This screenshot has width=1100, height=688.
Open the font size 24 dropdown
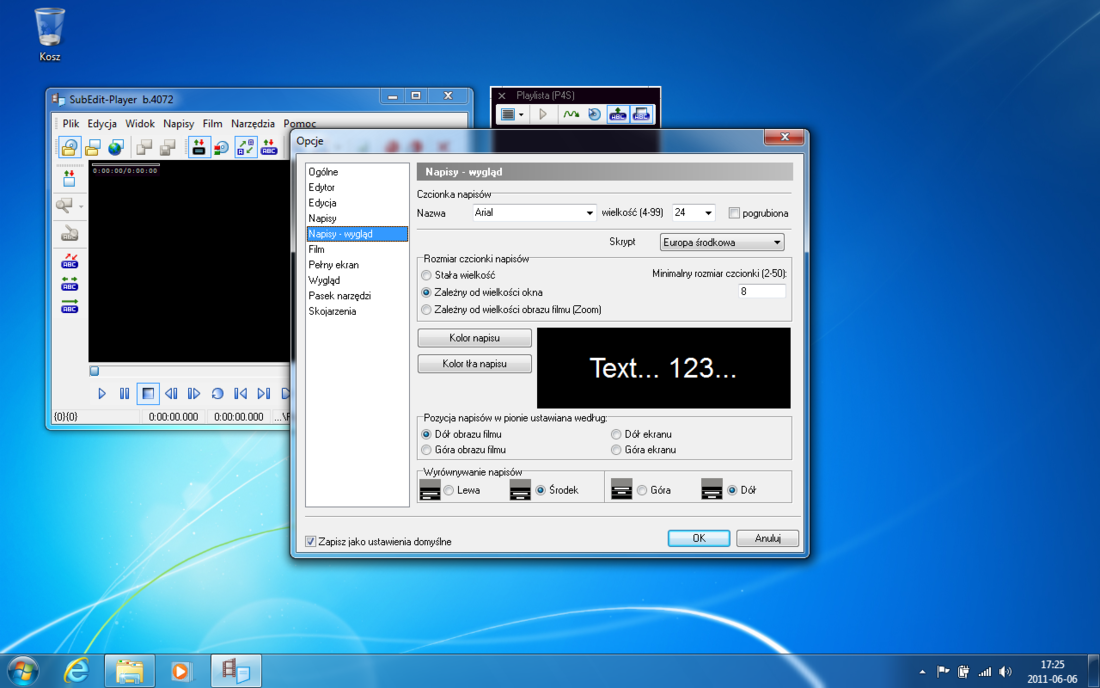[x=709, y=213]
